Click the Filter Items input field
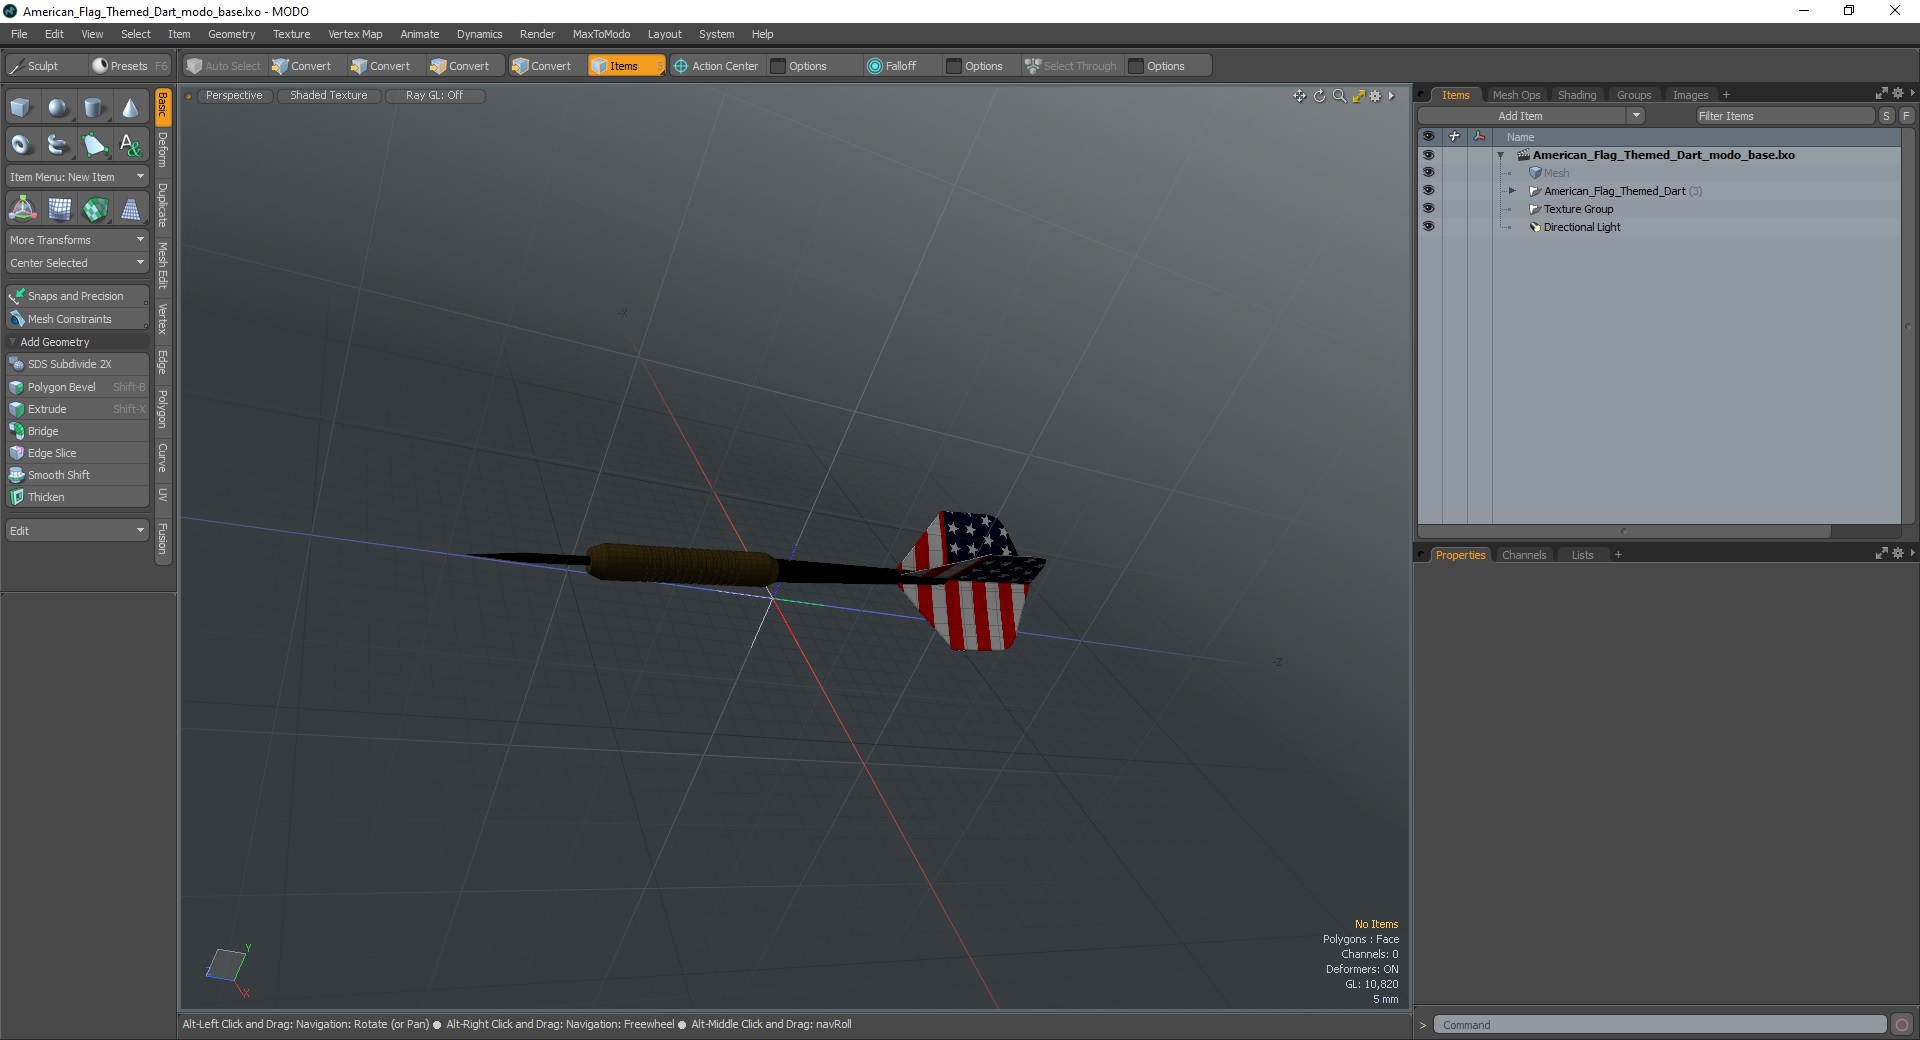This screenshot has height=1040, width=1920. (1784, 116)
